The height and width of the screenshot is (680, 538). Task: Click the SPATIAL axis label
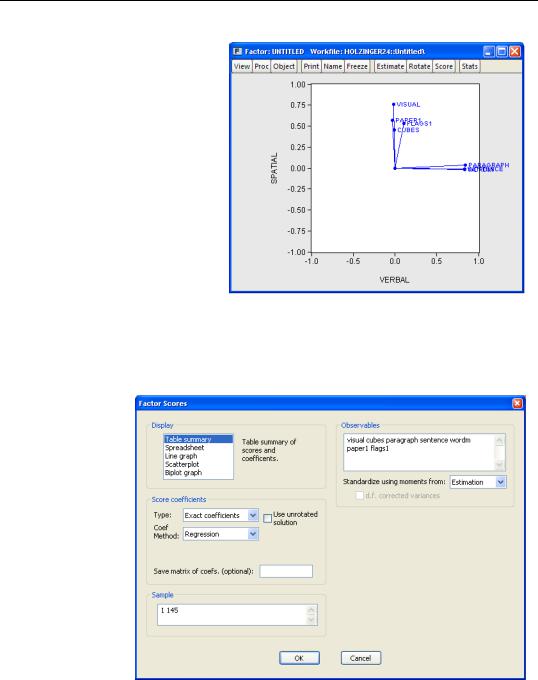tap(274, 168)
